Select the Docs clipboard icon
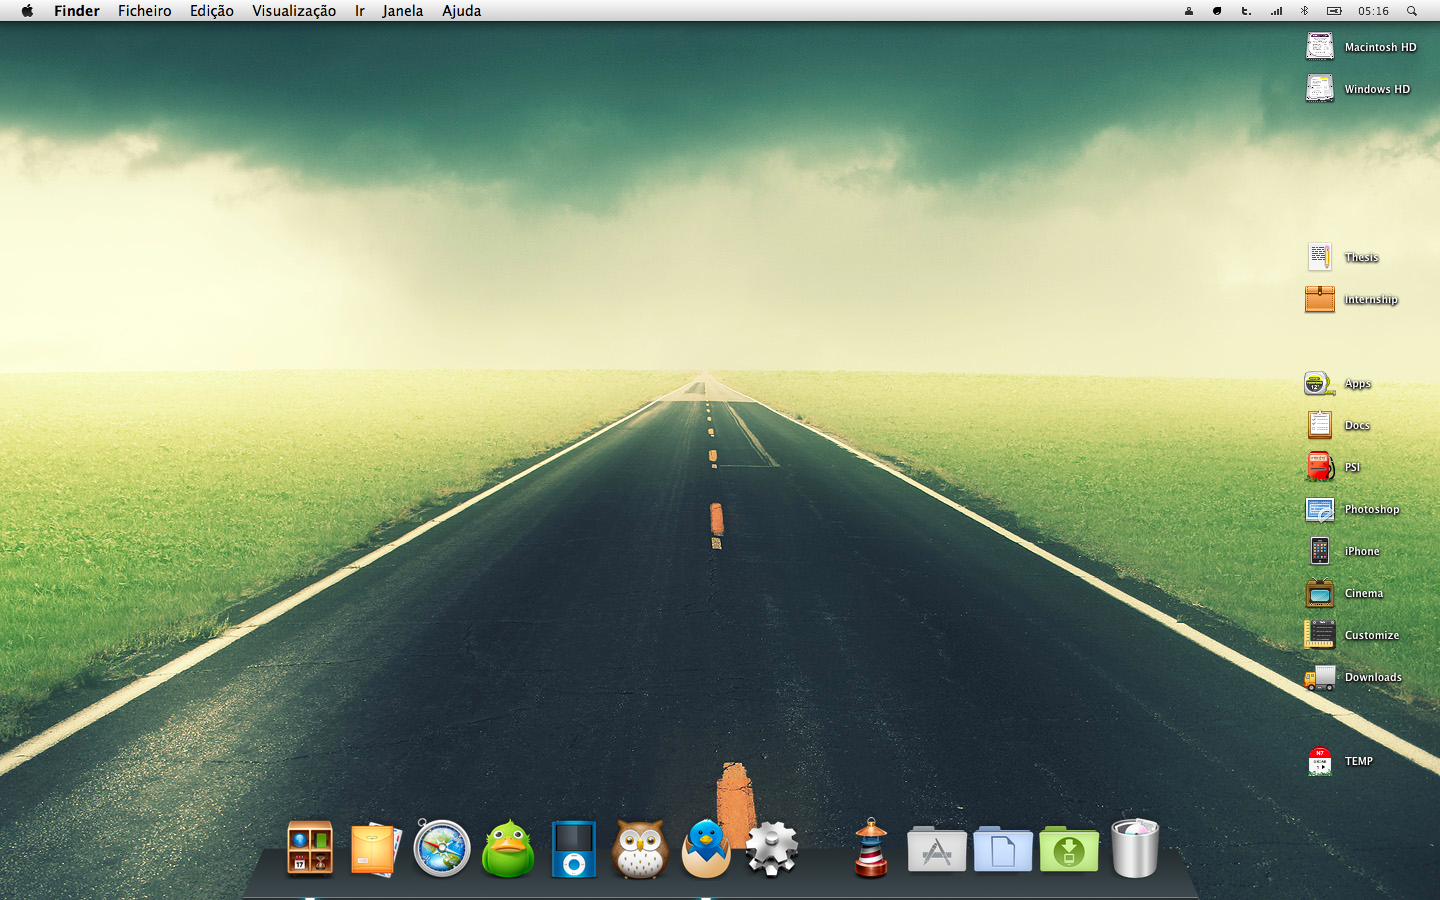The height and width of the screenshot is (900, 1440). click(1320, 425)
